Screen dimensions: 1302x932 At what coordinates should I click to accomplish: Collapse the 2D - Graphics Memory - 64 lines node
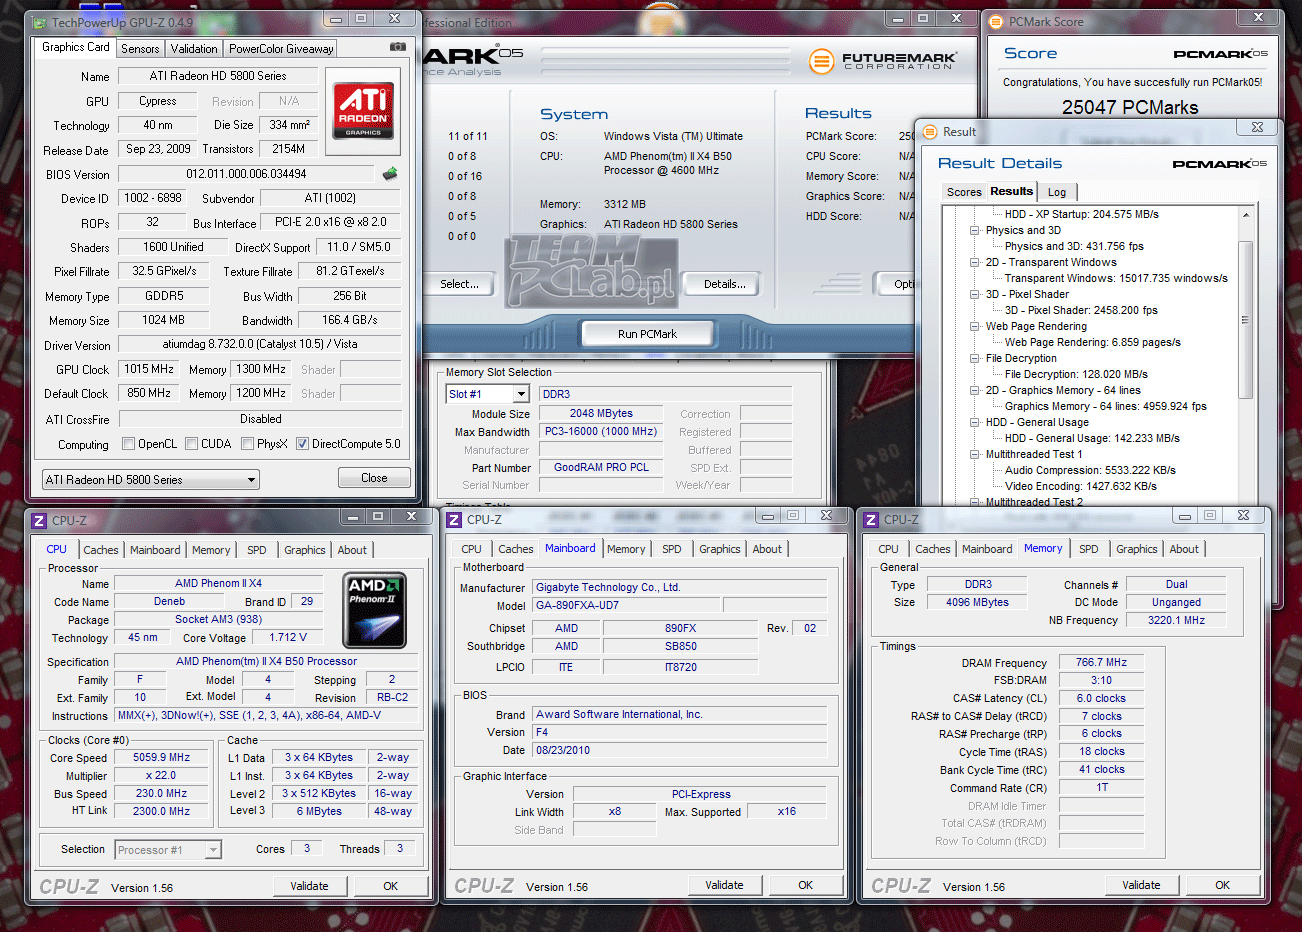click(975, 390)
